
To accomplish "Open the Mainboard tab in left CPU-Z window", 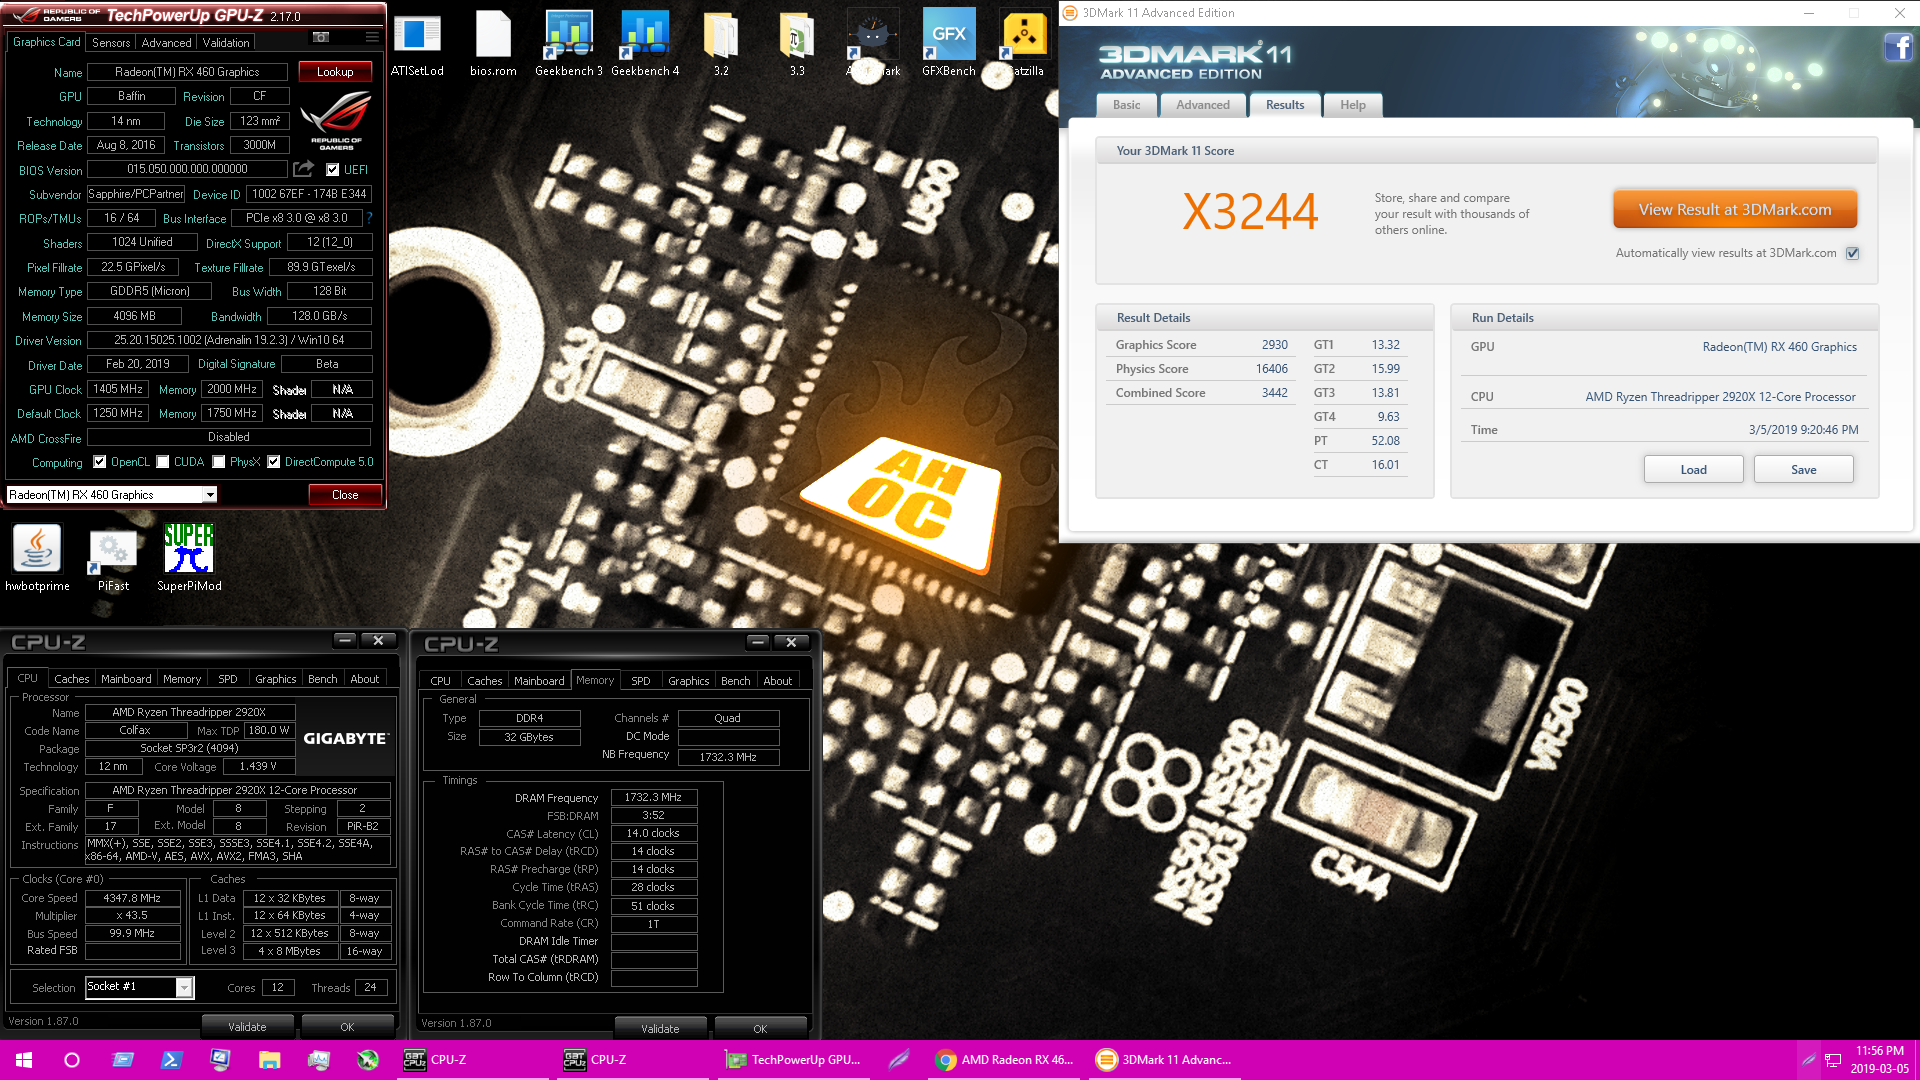I will pyautogui.click(x=126, y=679).
